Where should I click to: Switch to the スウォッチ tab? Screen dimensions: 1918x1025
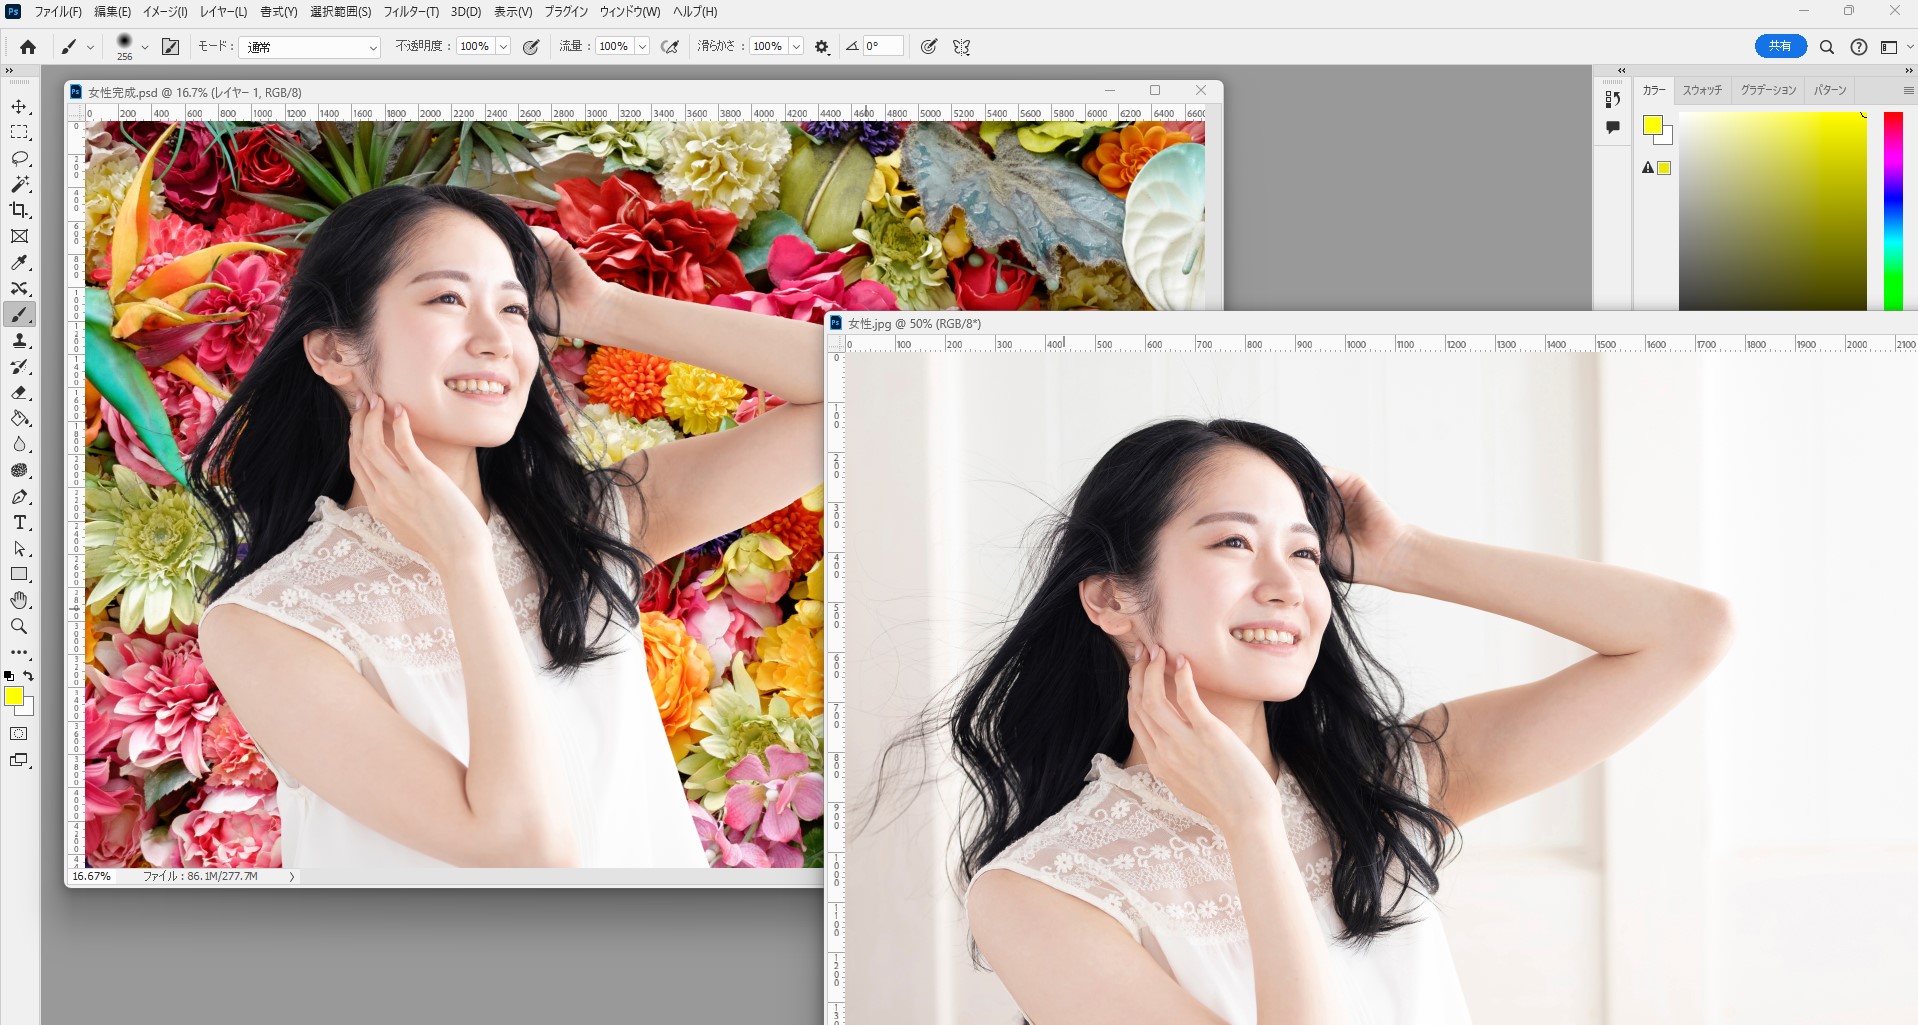[x=1702, y=90]
